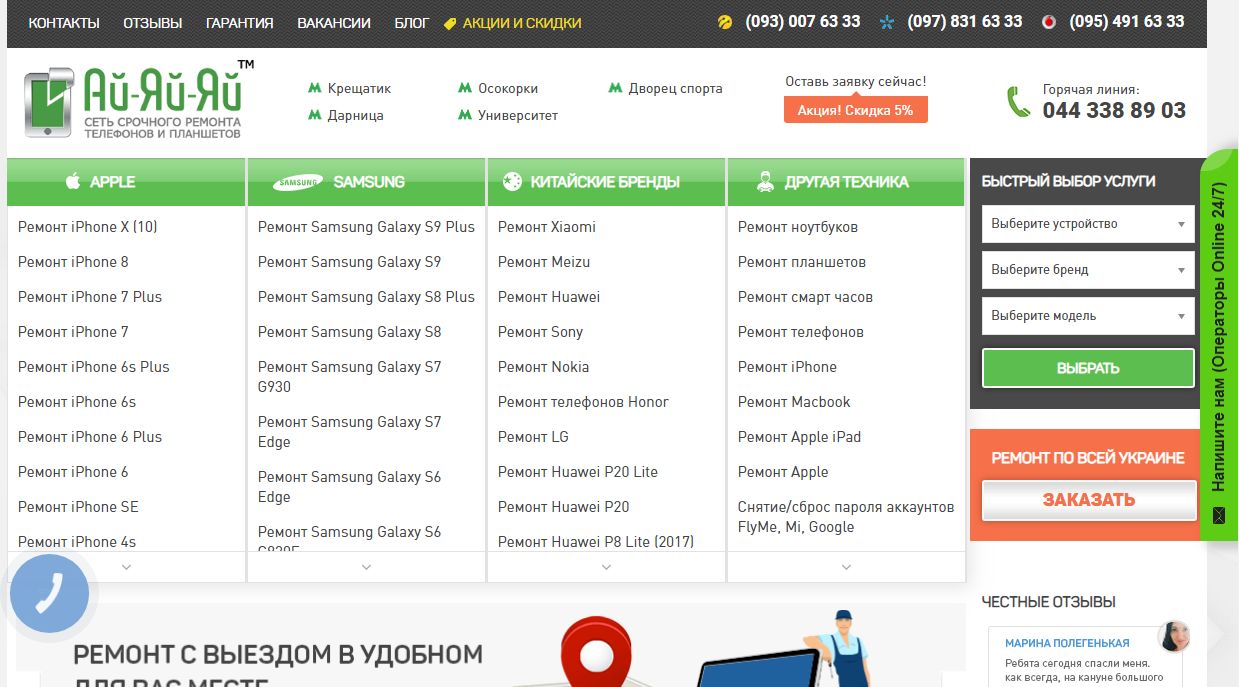Click the Apple category header

pos(126,182)
